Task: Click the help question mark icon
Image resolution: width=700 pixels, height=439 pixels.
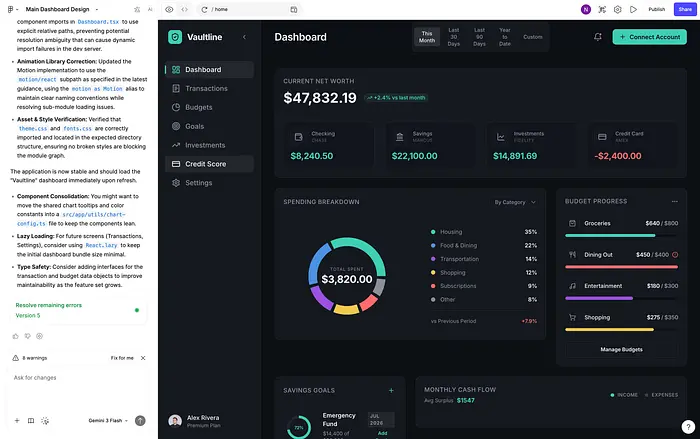Action: 688,427
